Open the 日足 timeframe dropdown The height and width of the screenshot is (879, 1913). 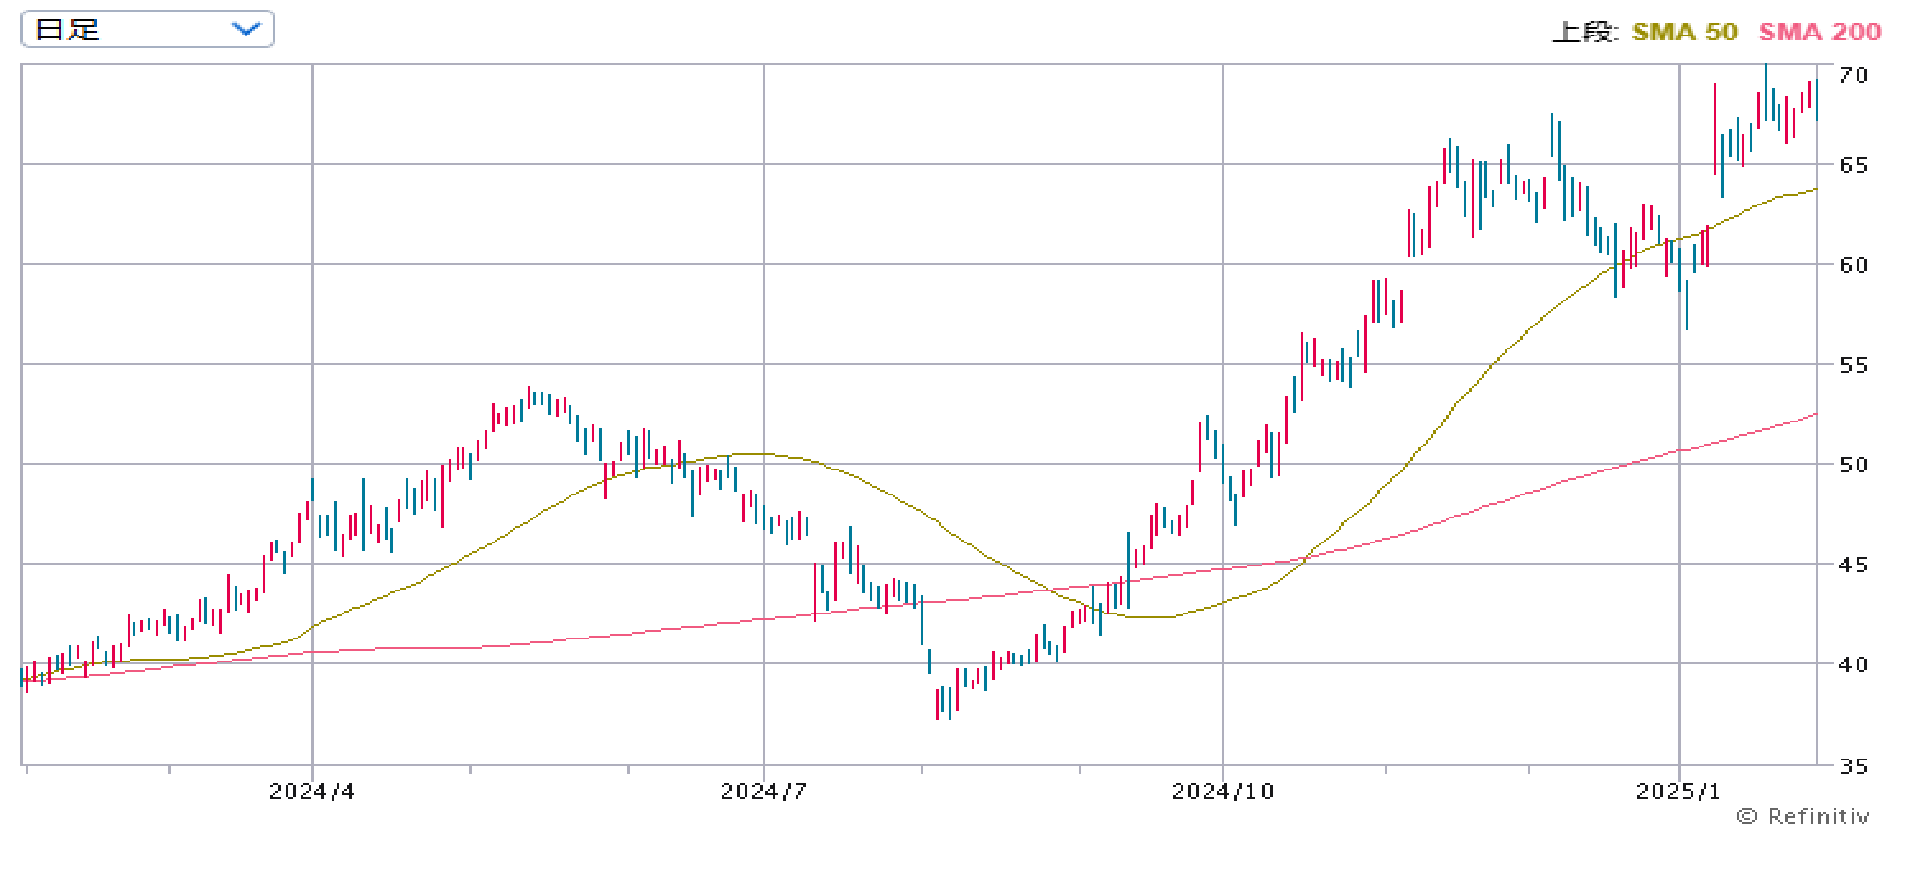(x=146, y=29)
